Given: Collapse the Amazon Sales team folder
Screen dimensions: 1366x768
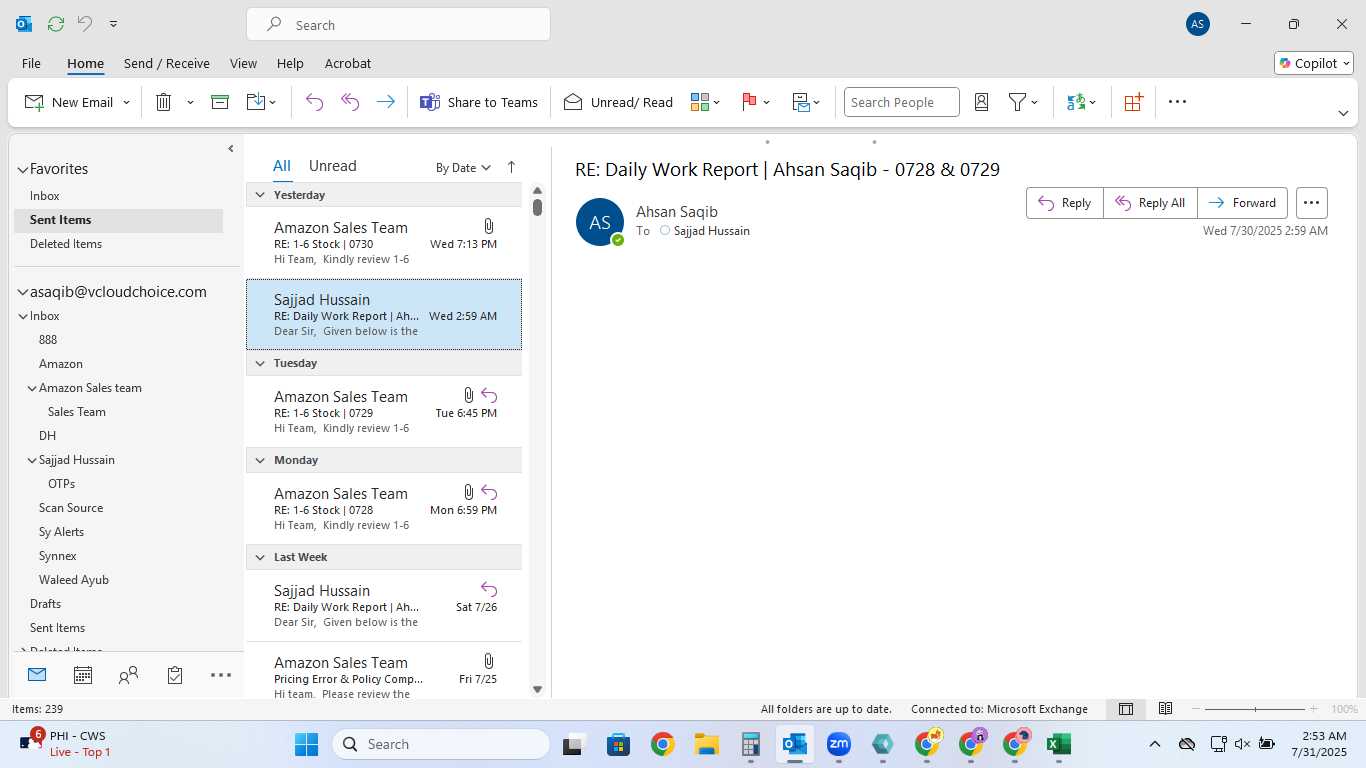Looking at the screenshot, I should [32, 388].
